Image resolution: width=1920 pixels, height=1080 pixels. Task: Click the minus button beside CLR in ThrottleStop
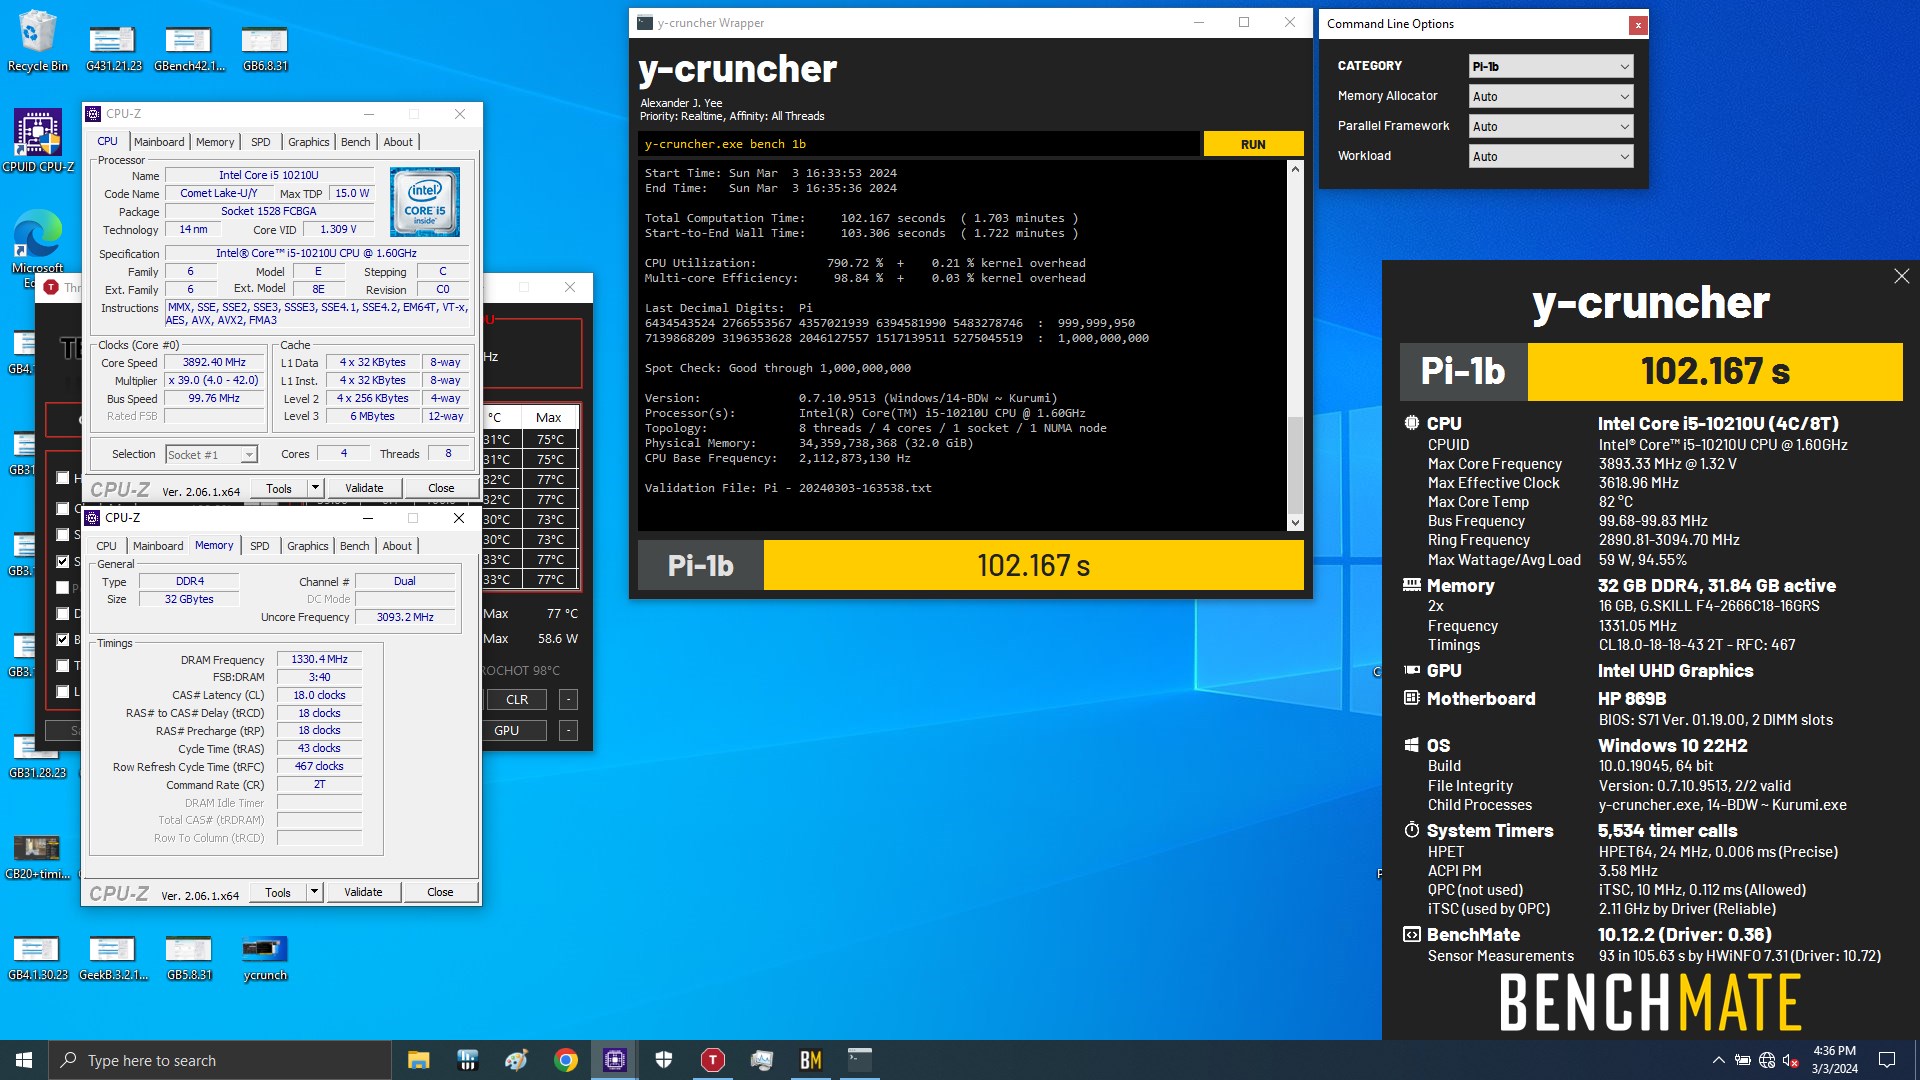click(x=567, y=700)
